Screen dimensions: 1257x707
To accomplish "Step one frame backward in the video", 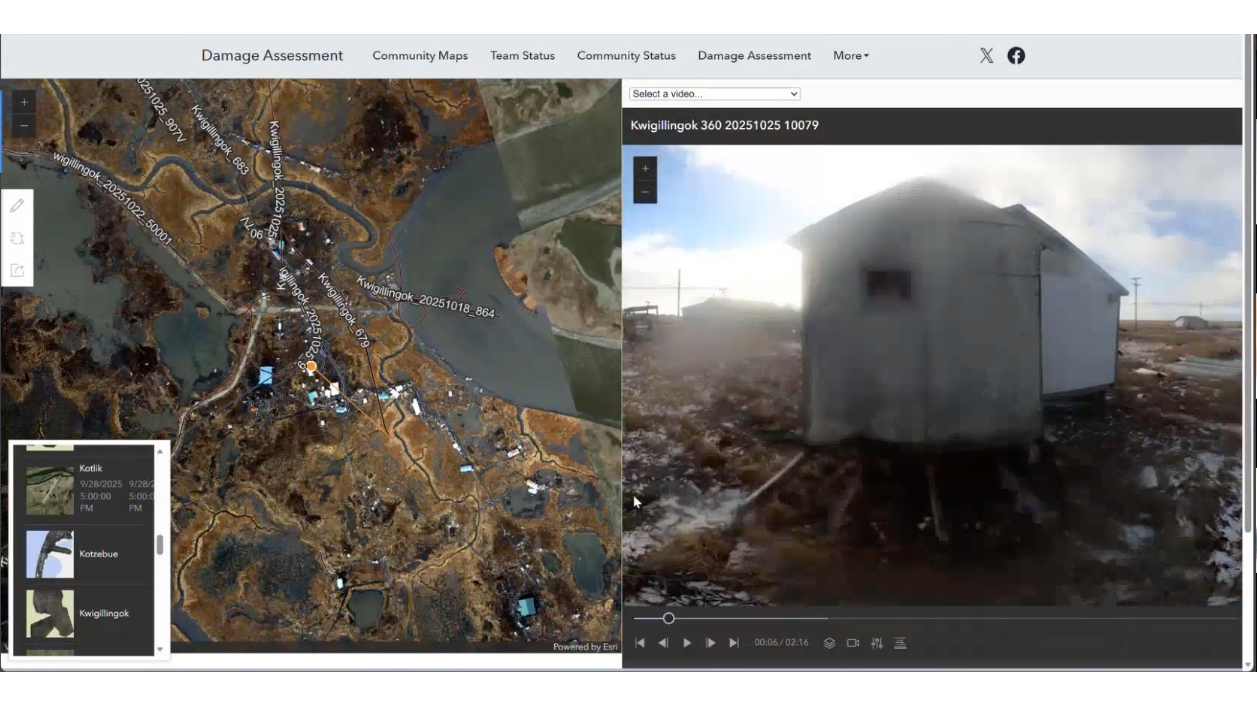I will click(664, 643).
